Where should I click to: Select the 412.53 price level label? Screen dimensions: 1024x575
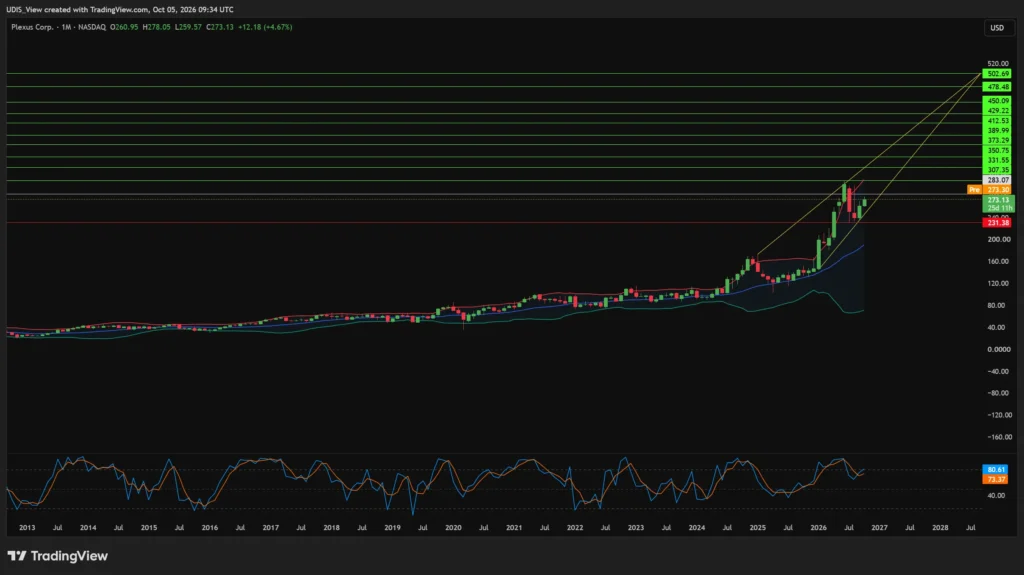pos(998,121)
